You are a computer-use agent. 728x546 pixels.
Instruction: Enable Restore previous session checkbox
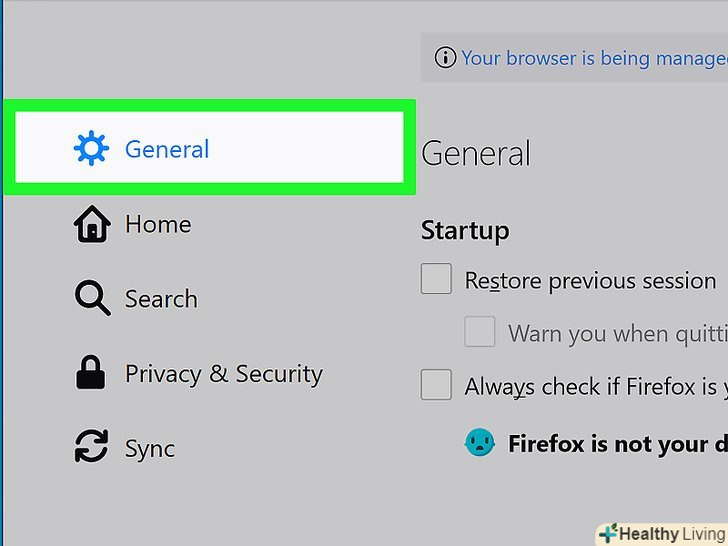click(436, 280)
